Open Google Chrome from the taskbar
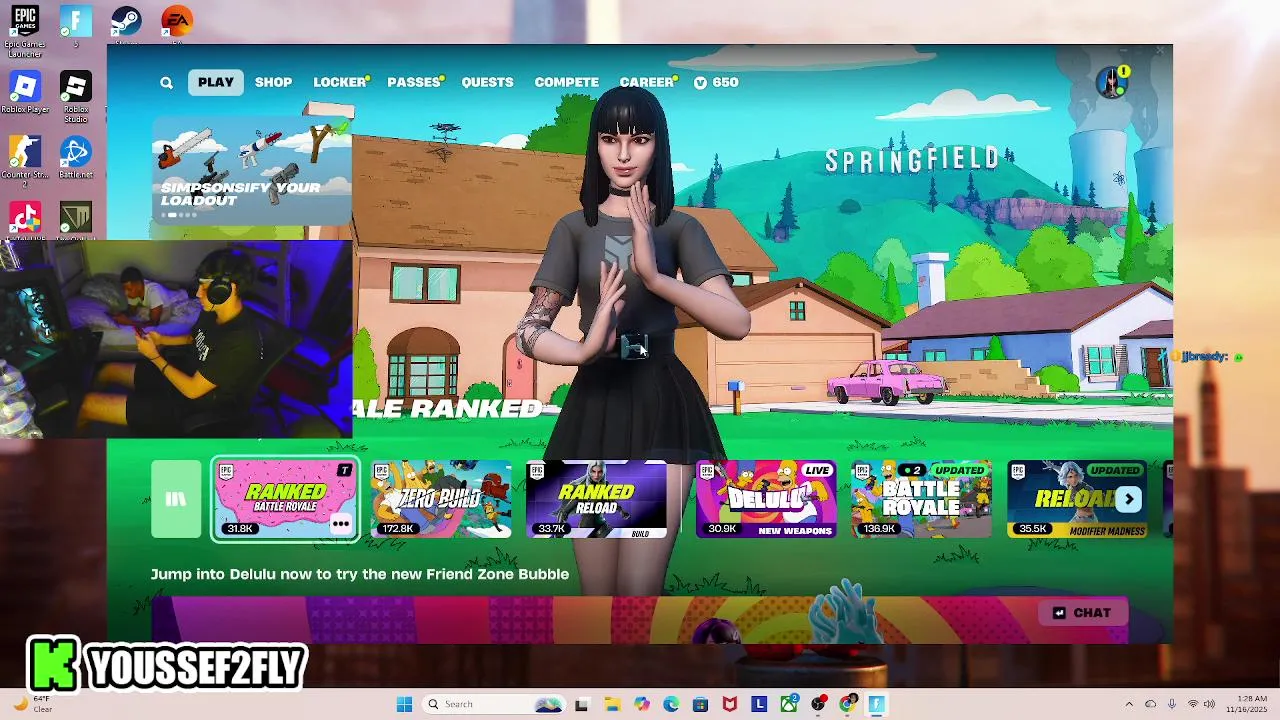1280x720 pixels. click(x=848, y=704)
